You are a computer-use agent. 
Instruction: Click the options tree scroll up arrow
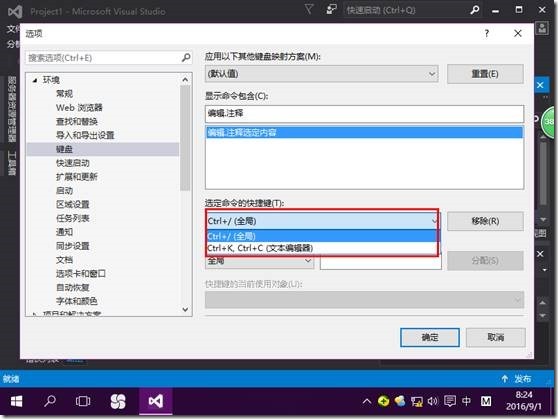pyautogui.click(x=185, y=80)
